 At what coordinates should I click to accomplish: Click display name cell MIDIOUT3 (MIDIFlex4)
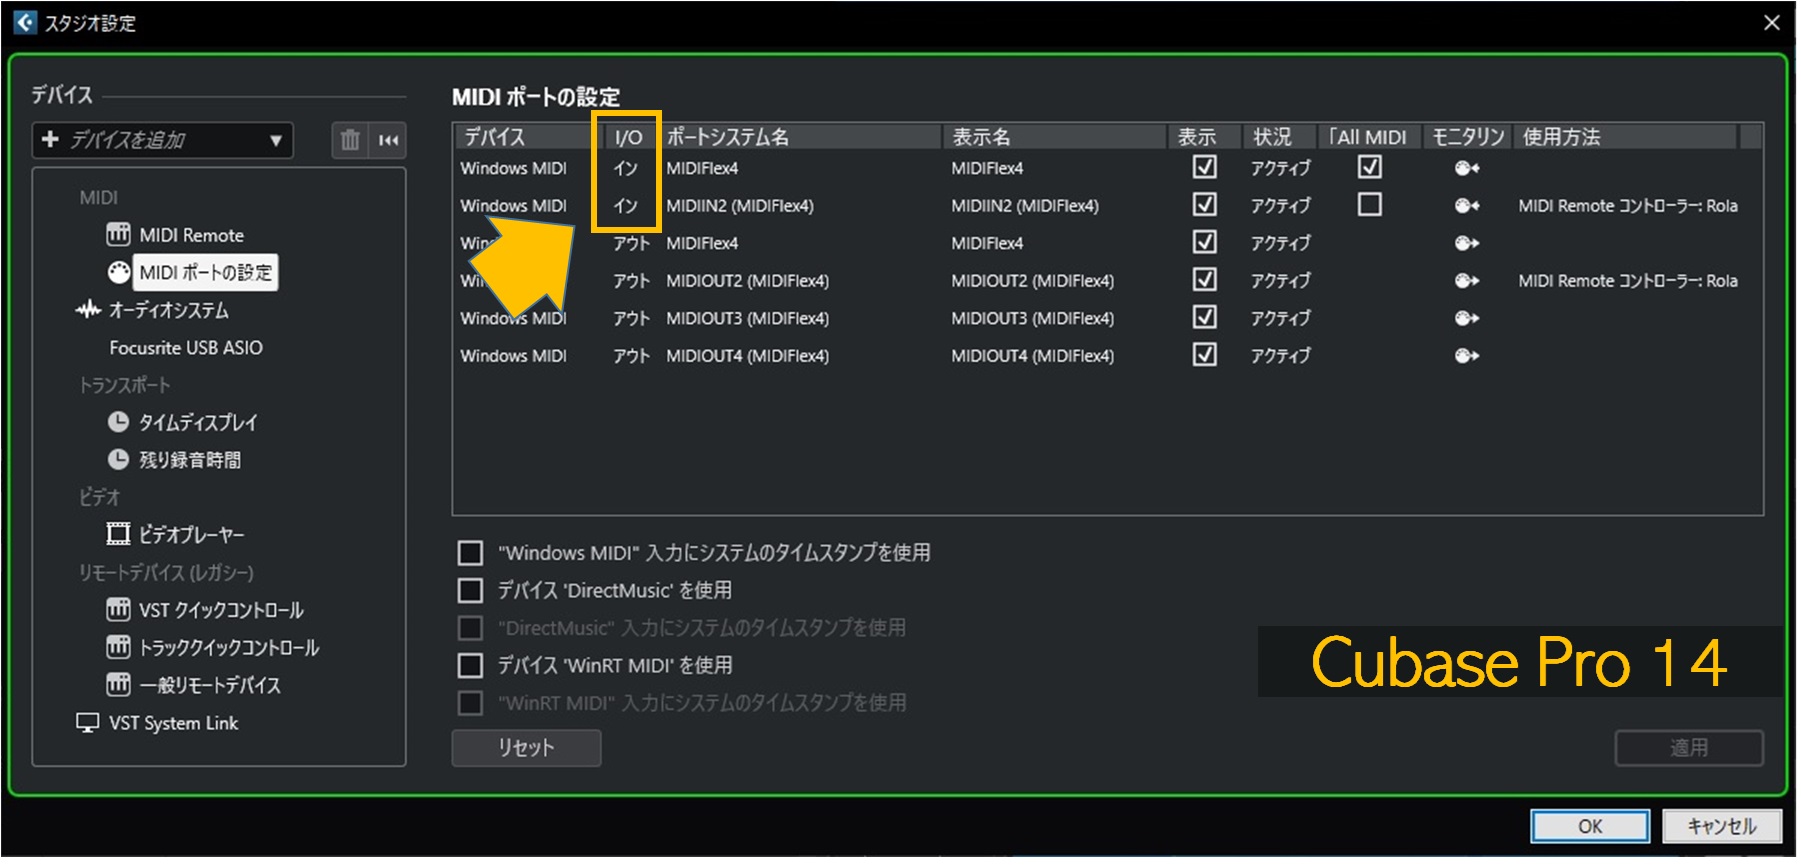(x=1032, y=318)
